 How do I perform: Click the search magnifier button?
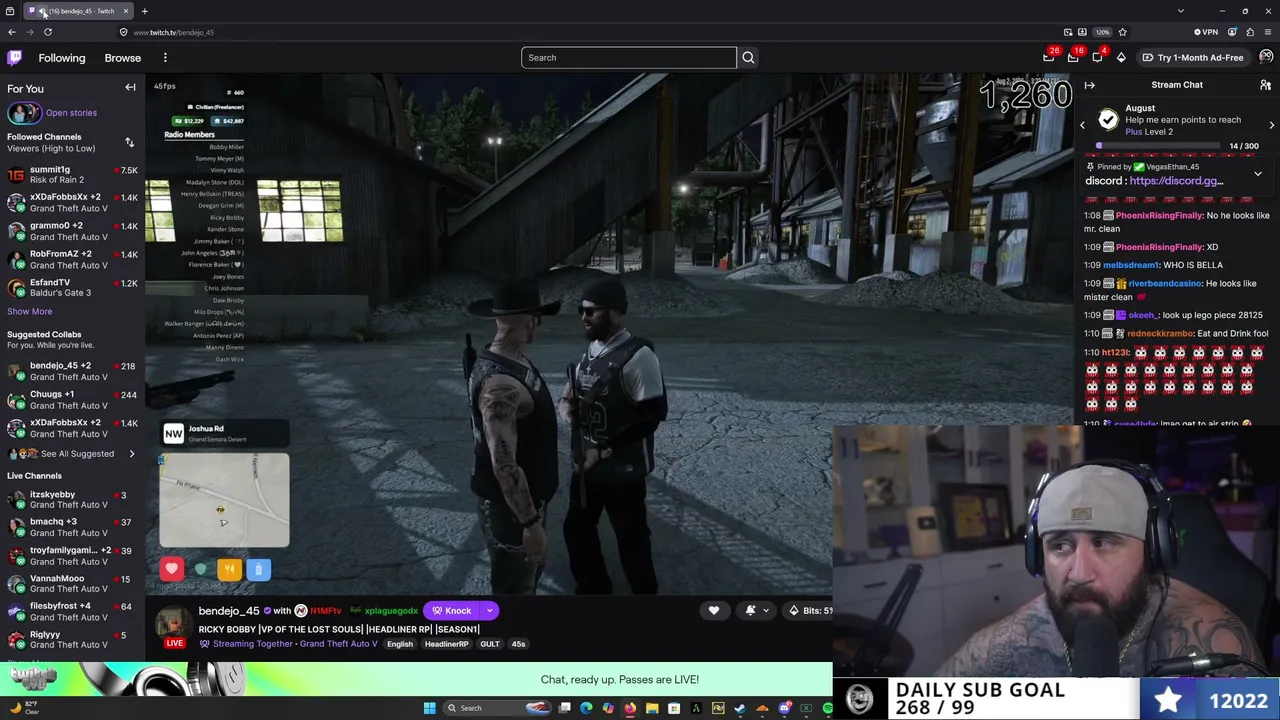[748, 58]
